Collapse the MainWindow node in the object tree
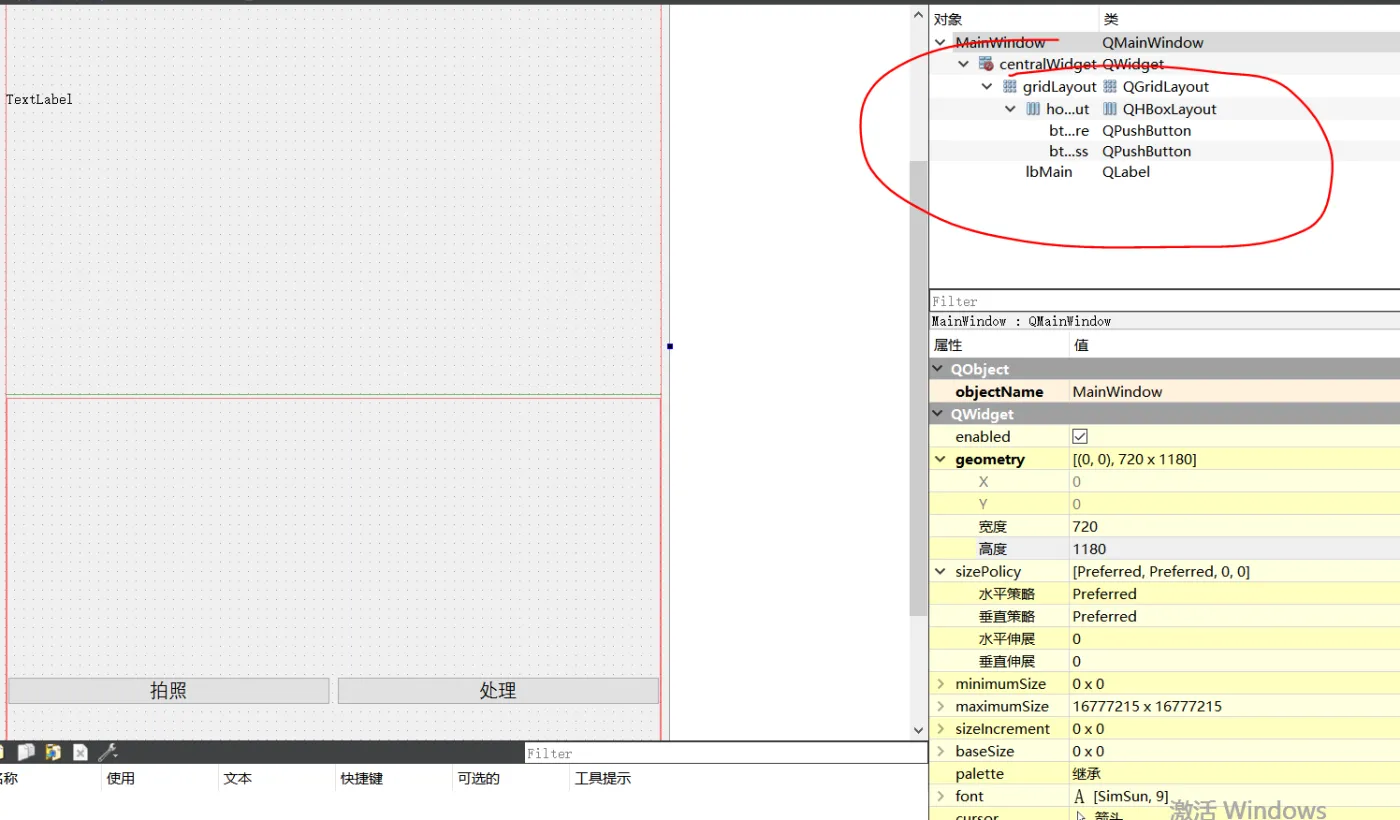1400x820 pixels. pyautogui.click(x=940, y=43)
